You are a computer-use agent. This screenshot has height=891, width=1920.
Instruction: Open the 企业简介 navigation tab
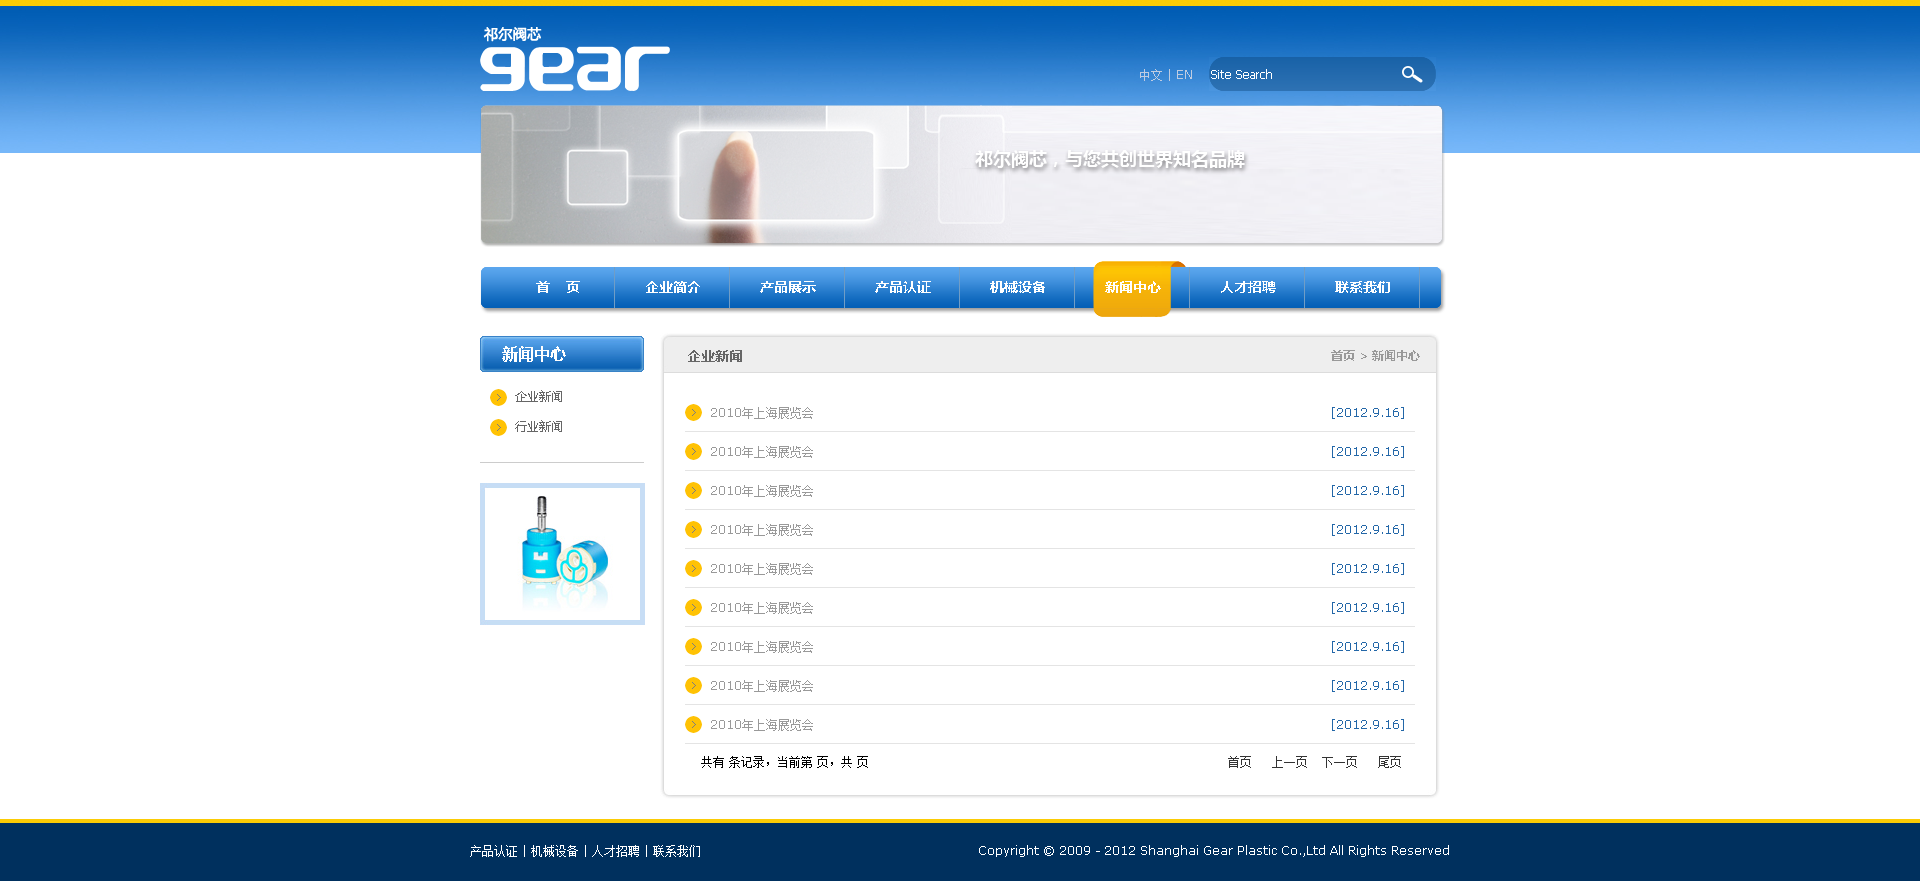click(x=672, y=288)
